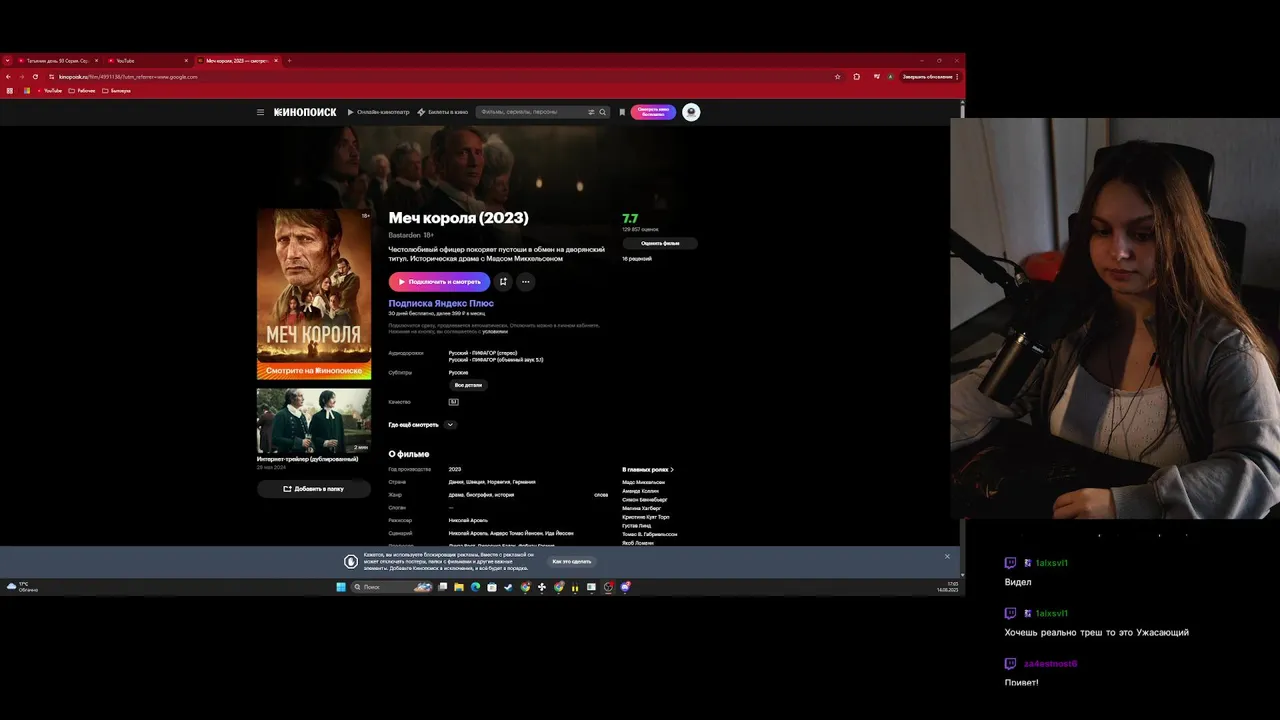Click Добавить в папку button
This screenshot has width=1280, height=720.
(x=314, y=489)
